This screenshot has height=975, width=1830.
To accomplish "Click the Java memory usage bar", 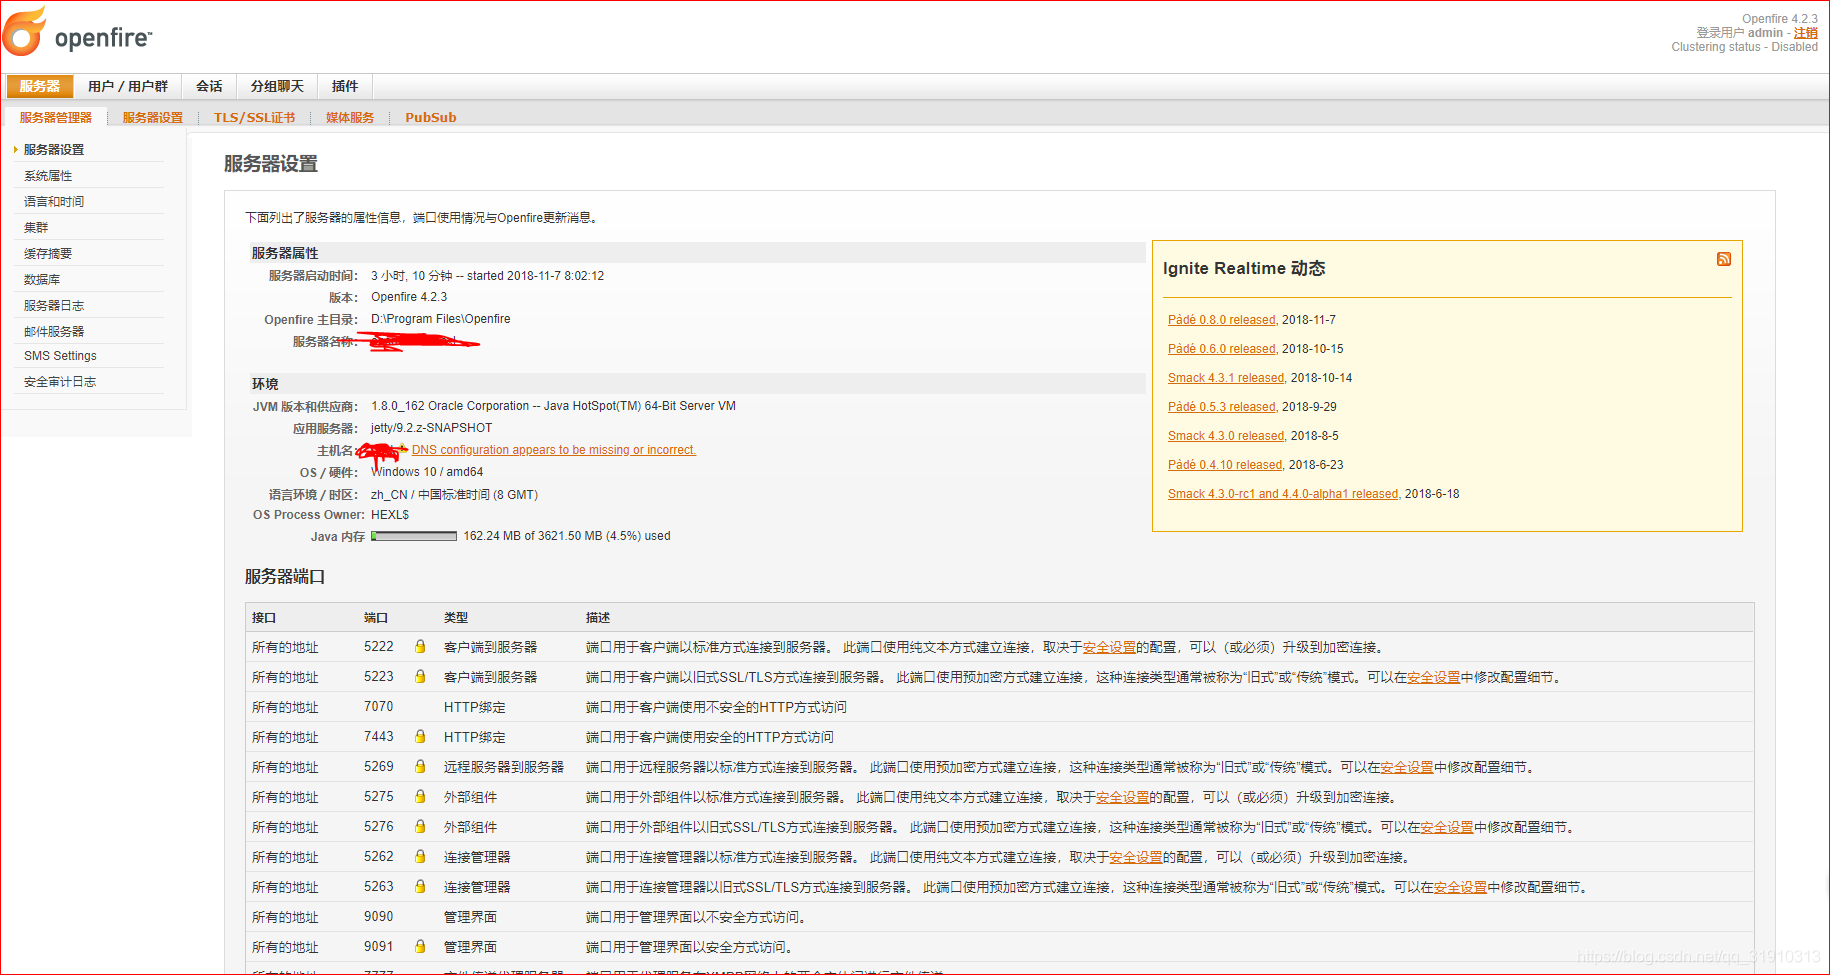I will 414,536.
